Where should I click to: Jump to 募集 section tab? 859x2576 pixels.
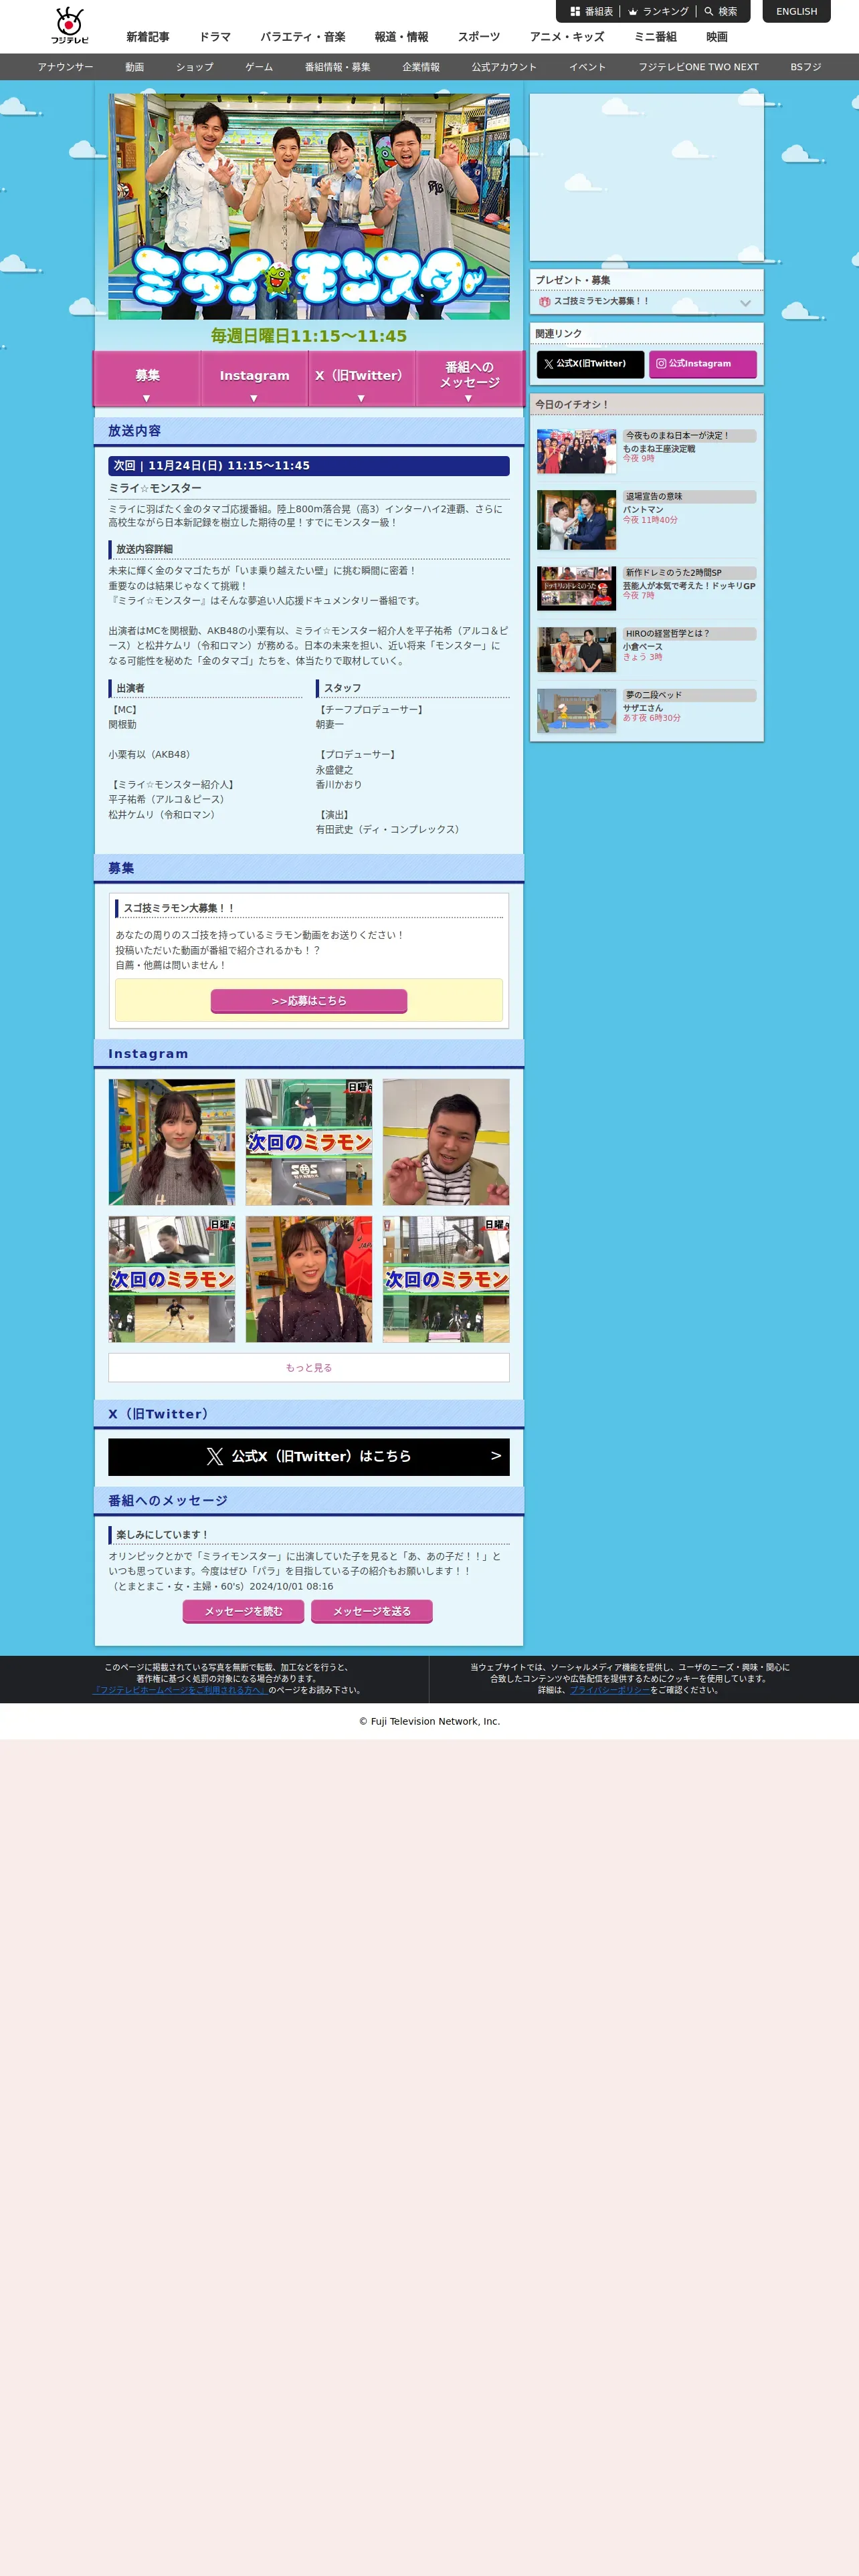click(x=147, y=379)
